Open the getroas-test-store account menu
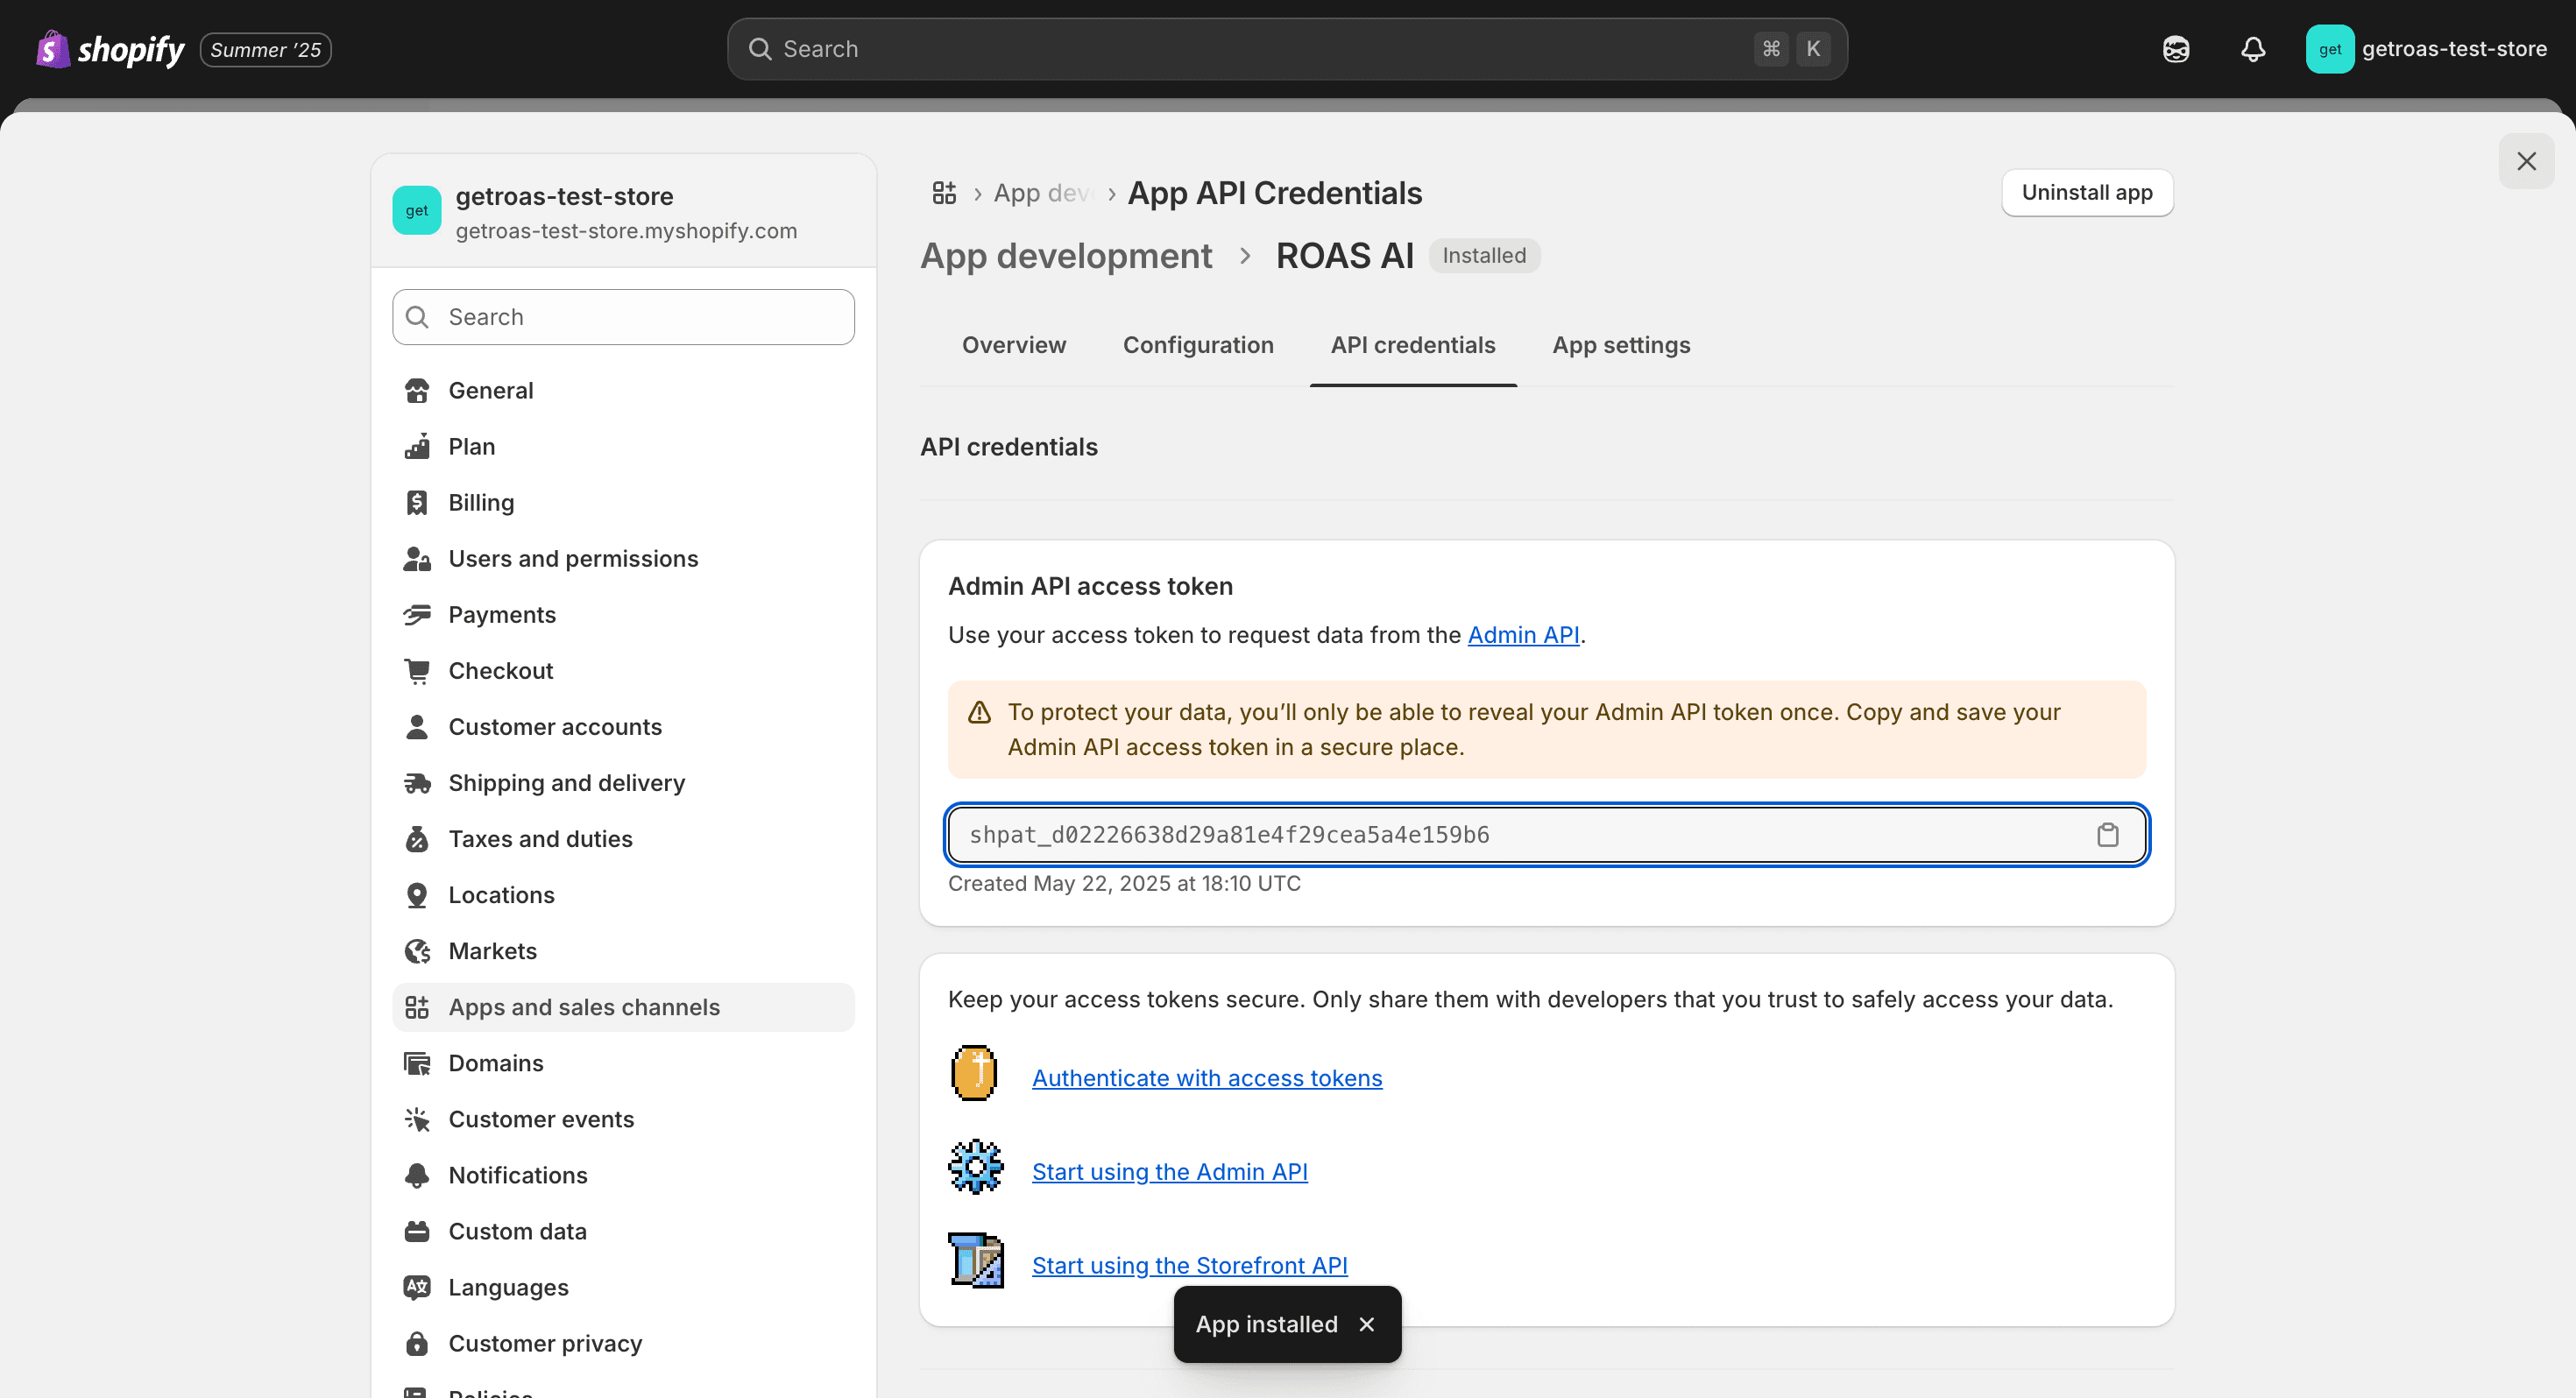The image size is (2576, 1398). tap(2427, 49)
